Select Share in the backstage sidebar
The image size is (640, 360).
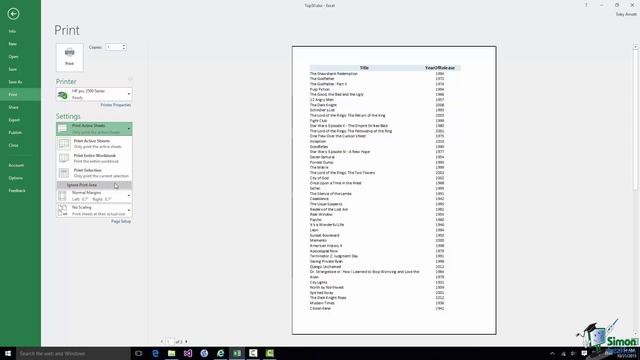point(13,107)
